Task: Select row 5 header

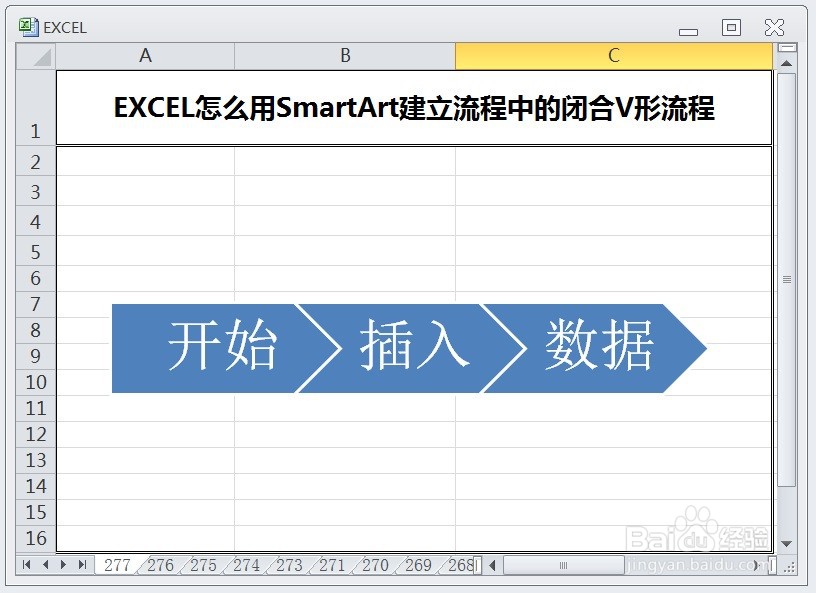Action: click(x=35, y=251)
